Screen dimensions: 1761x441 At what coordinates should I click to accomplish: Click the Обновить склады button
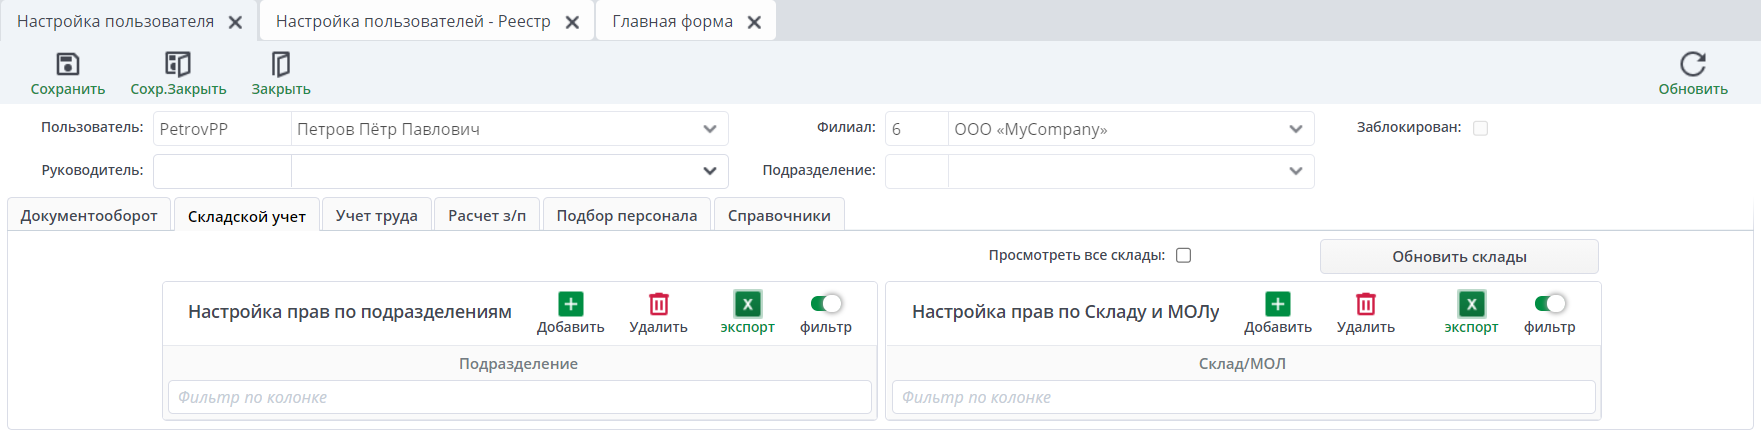click(x=1458, y=257)
